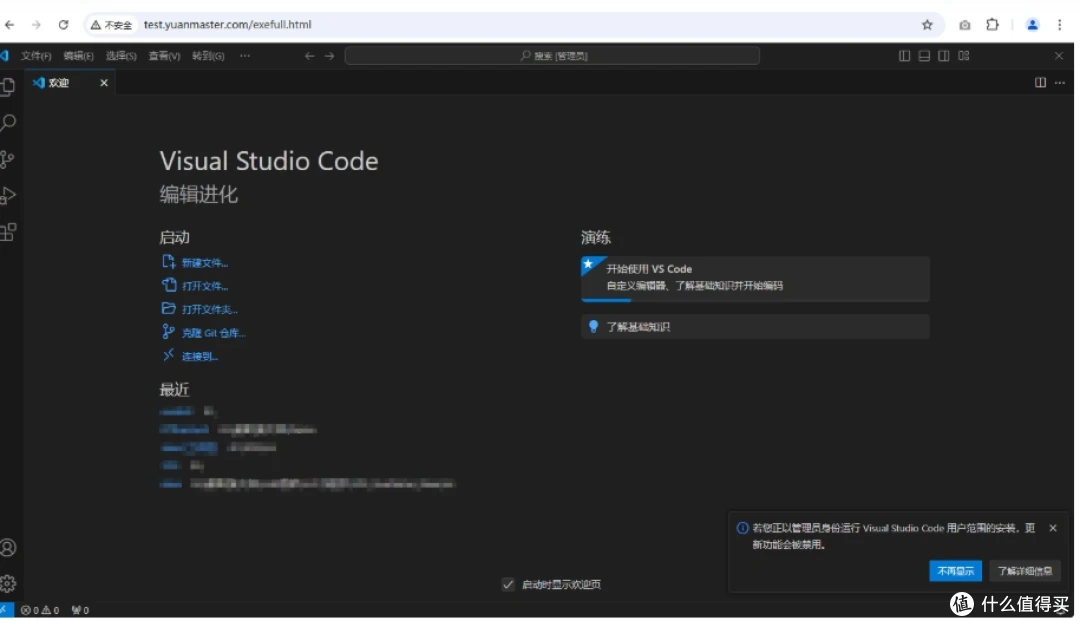This screenshot has height=627, width=1080.
Task: Open the Source Control view
Action: pyautogui.click(x=8, y=160)
